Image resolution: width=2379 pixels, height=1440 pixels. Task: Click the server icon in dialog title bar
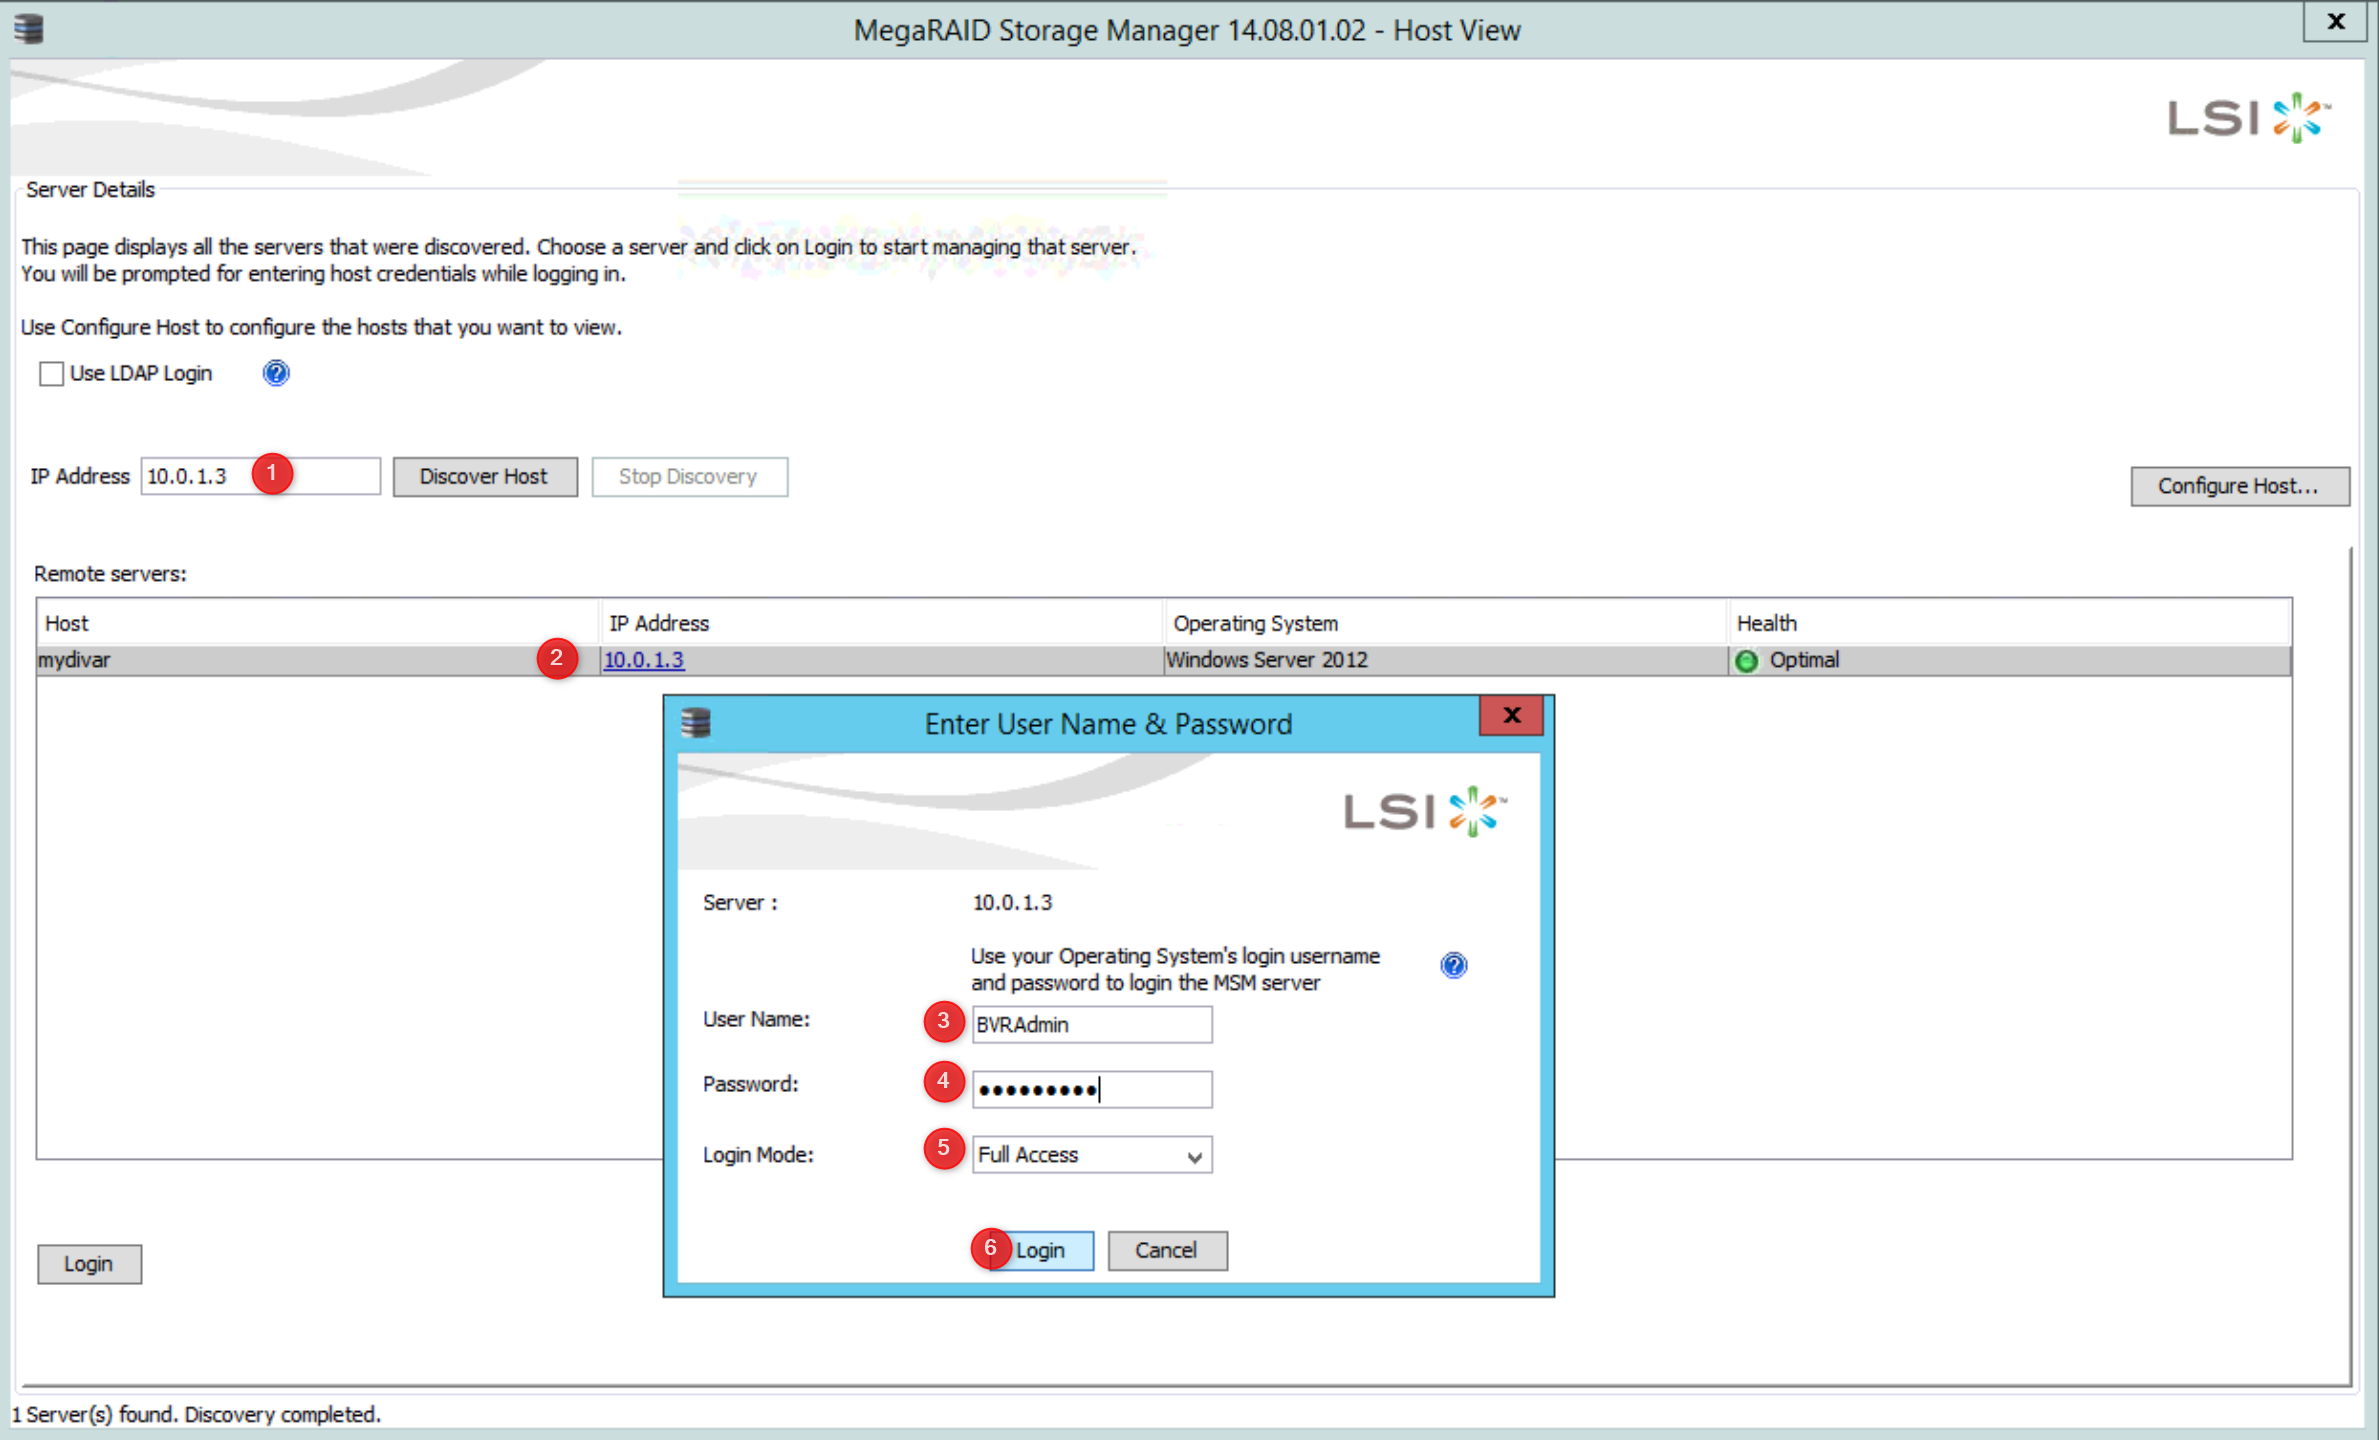[696, 722]
